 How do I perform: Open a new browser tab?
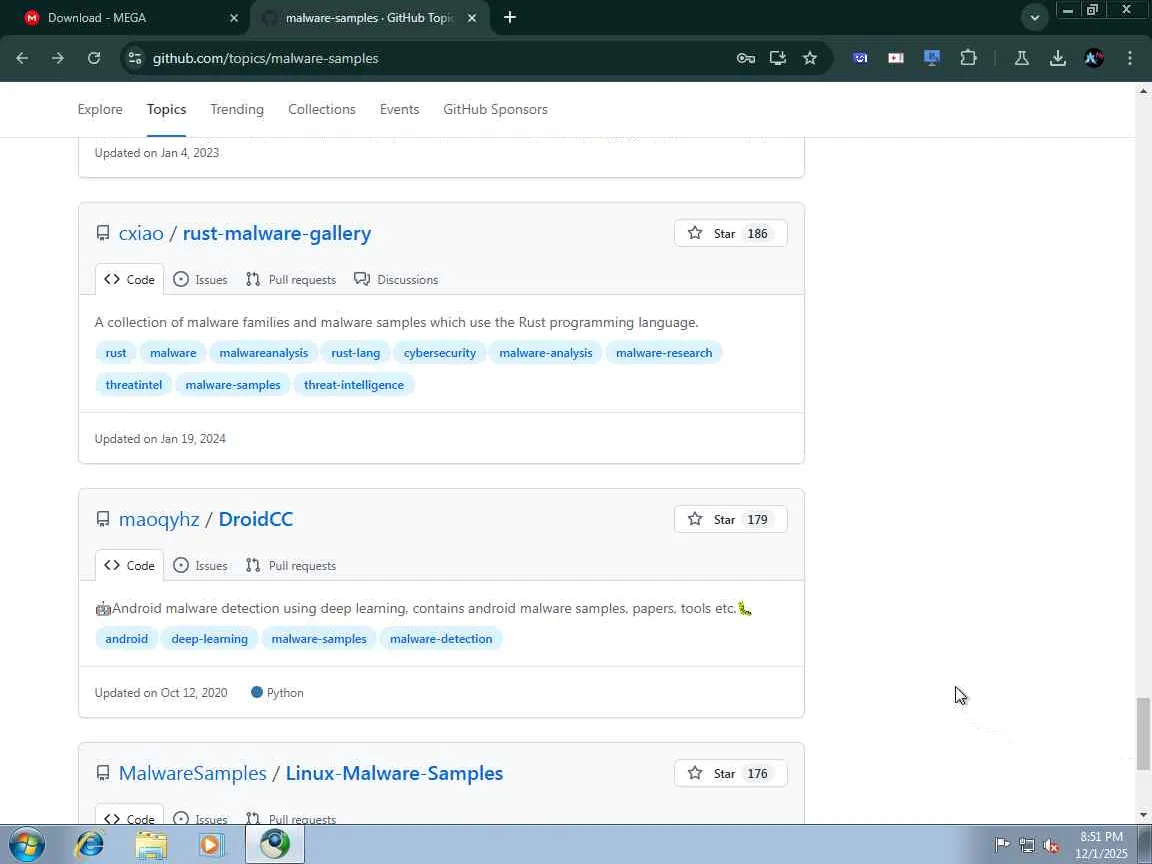[510, 18]
